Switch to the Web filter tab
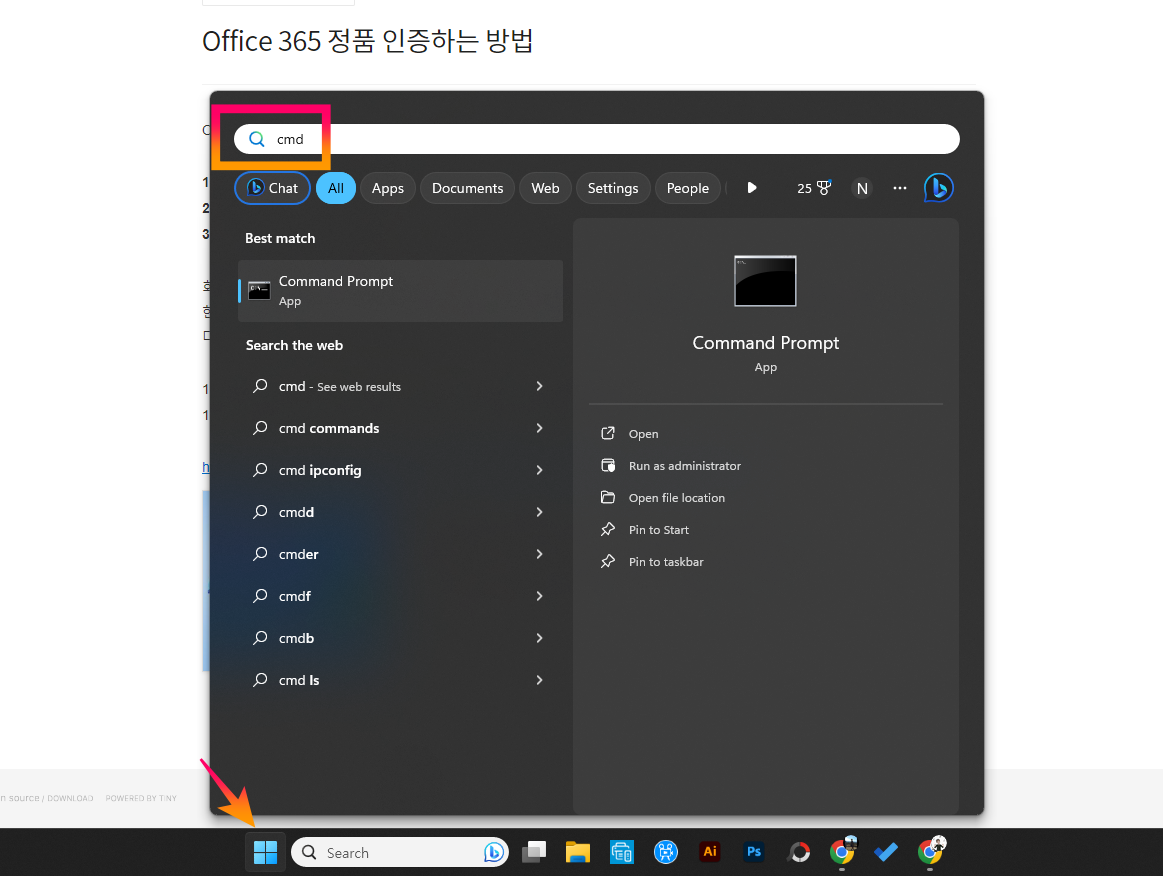The width and height of the screenshot is (1163, 876). pyautogui.click(x=545, y=188)
